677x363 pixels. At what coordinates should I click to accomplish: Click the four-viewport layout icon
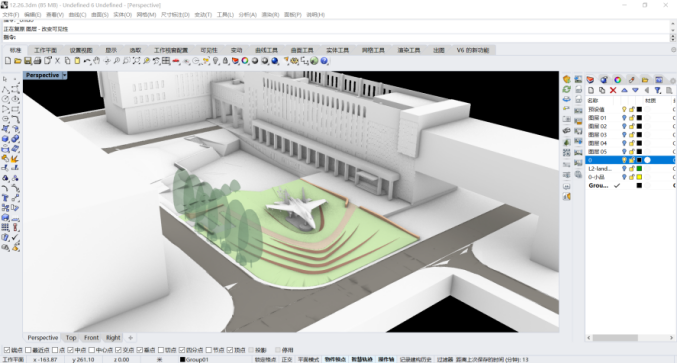166,61
